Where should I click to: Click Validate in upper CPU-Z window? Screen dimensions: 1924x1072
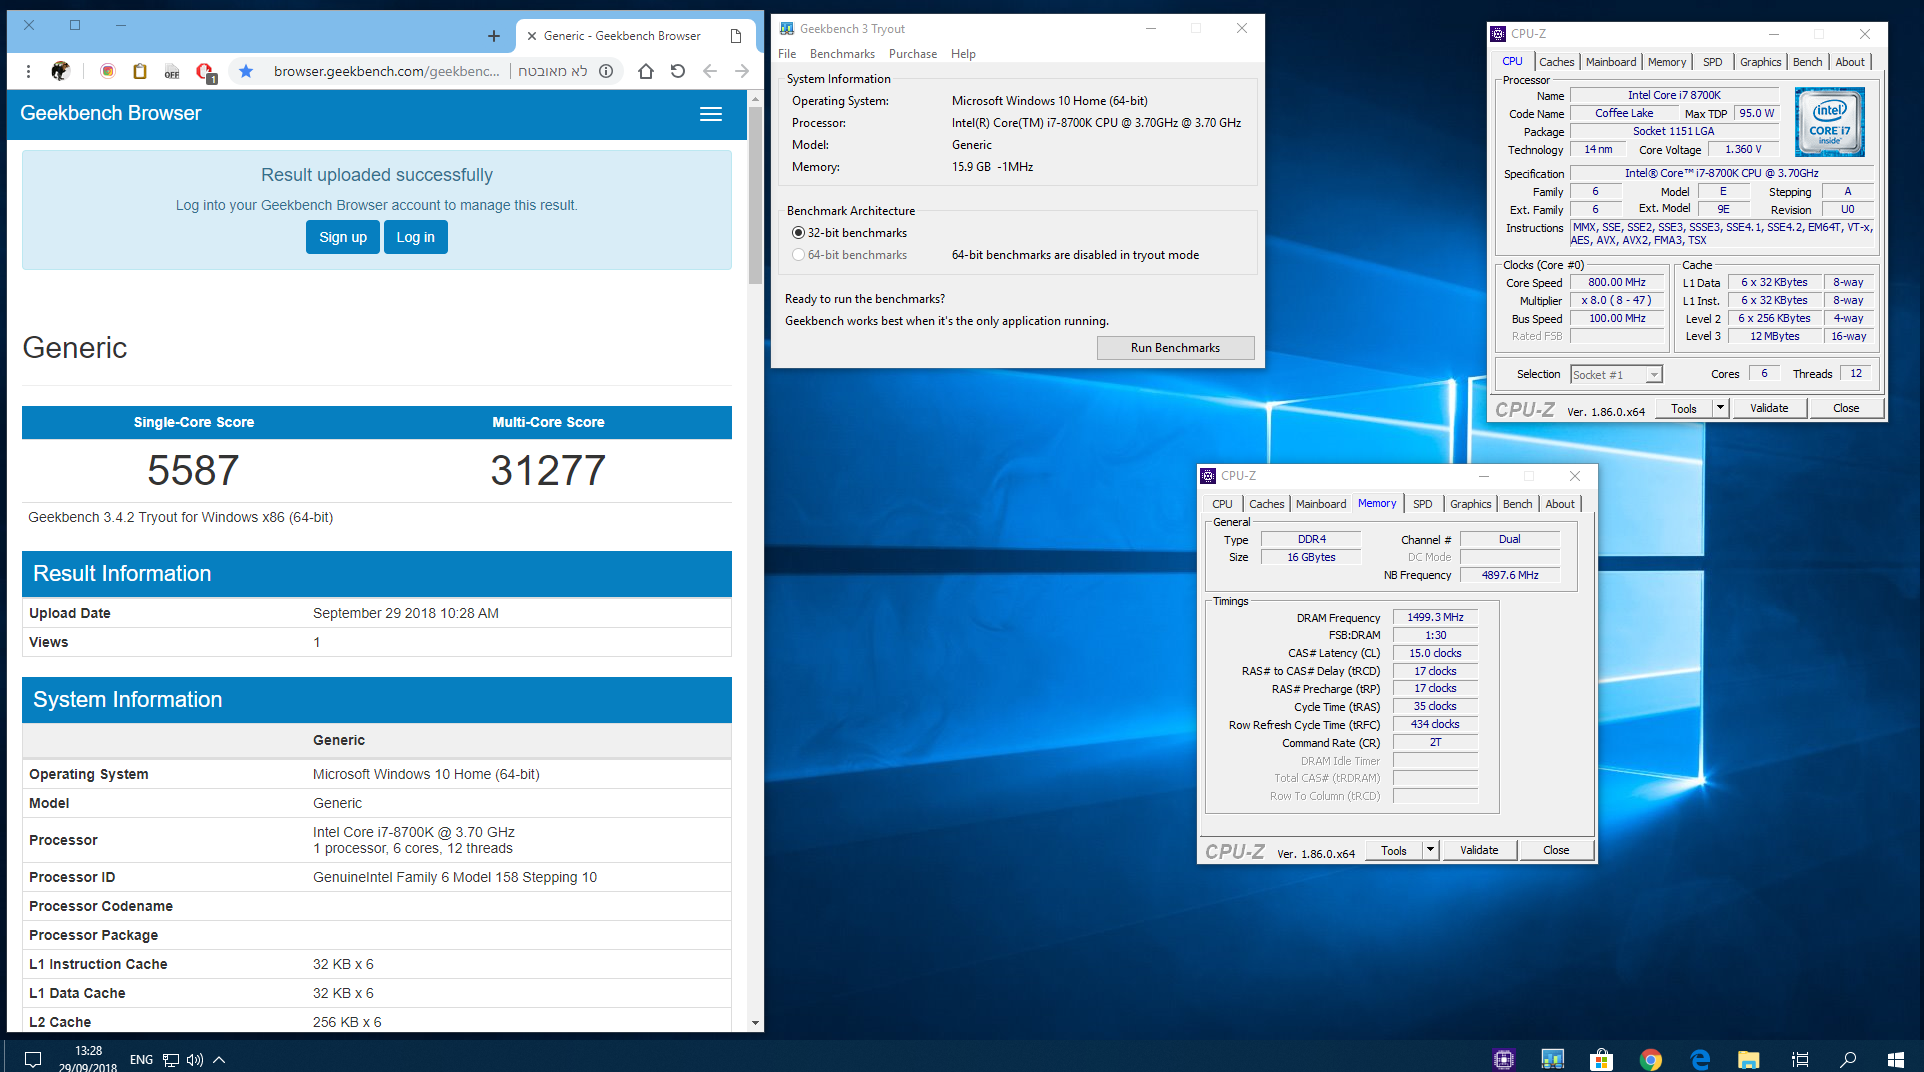tap(1769, 408)
